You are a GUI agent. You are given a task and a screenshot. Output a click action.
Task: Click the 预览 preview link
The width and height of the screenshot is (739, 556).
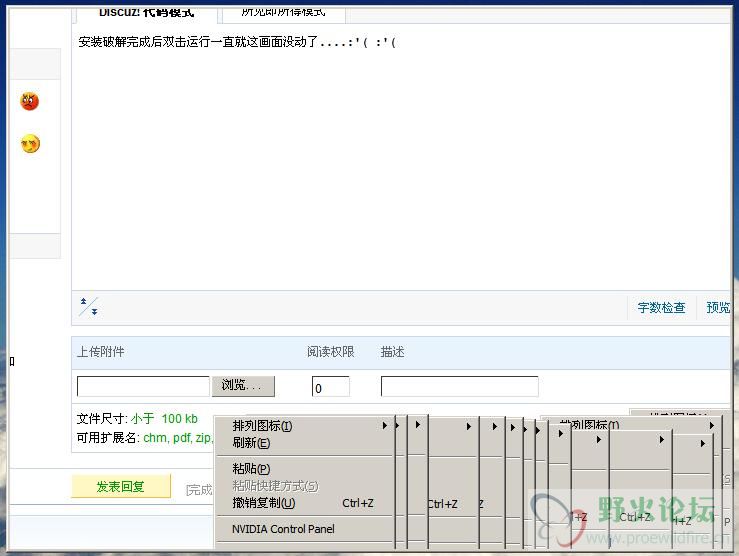tap(718, 308)
